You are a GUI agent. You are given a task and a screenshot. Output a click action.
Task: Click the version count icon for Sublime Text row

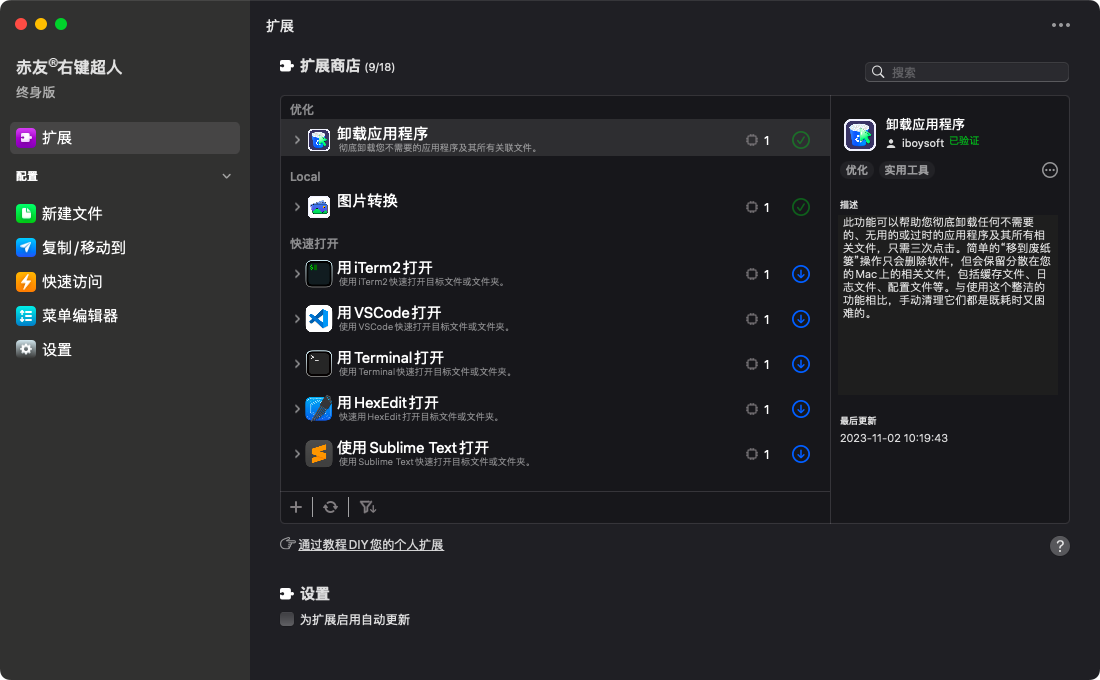751,454
